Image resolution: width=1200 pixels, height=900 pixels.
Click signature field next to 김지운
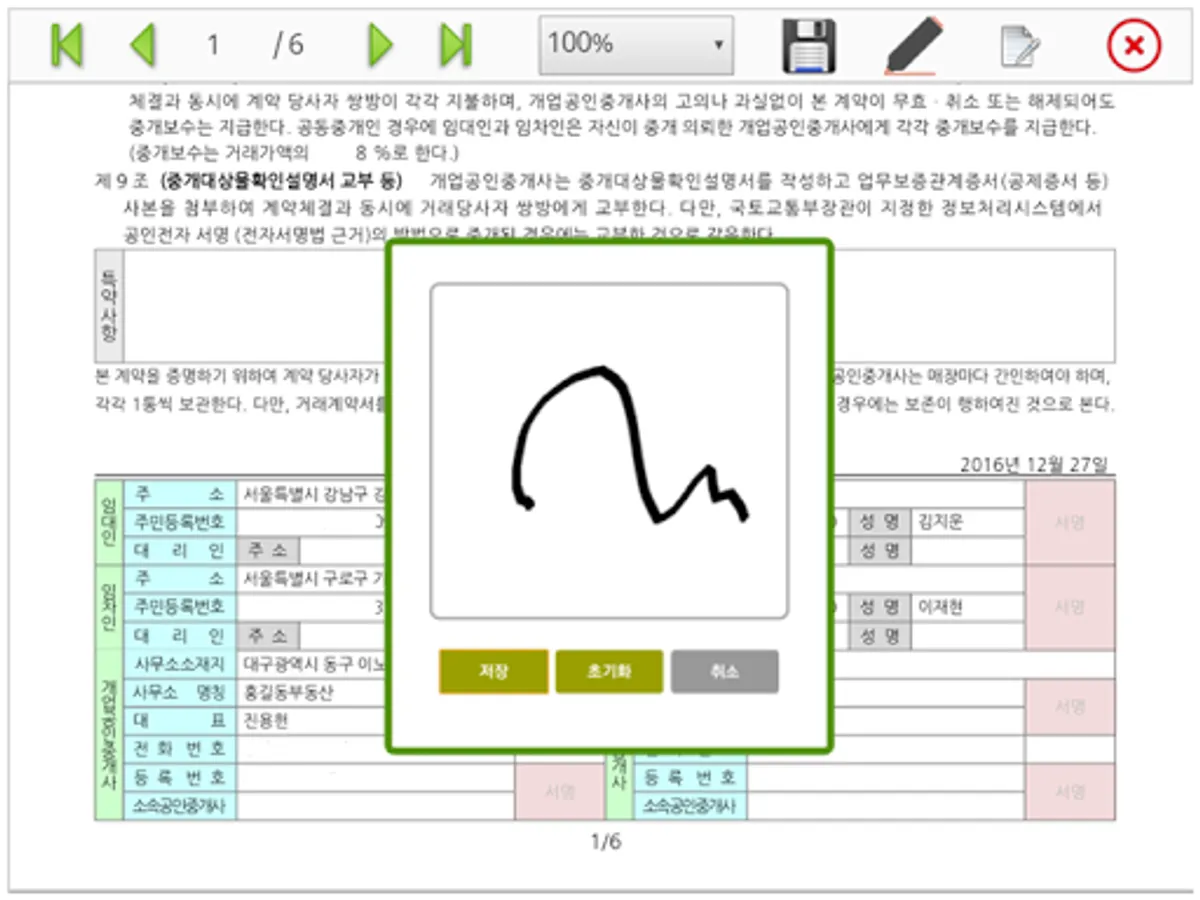[1069, 523]
